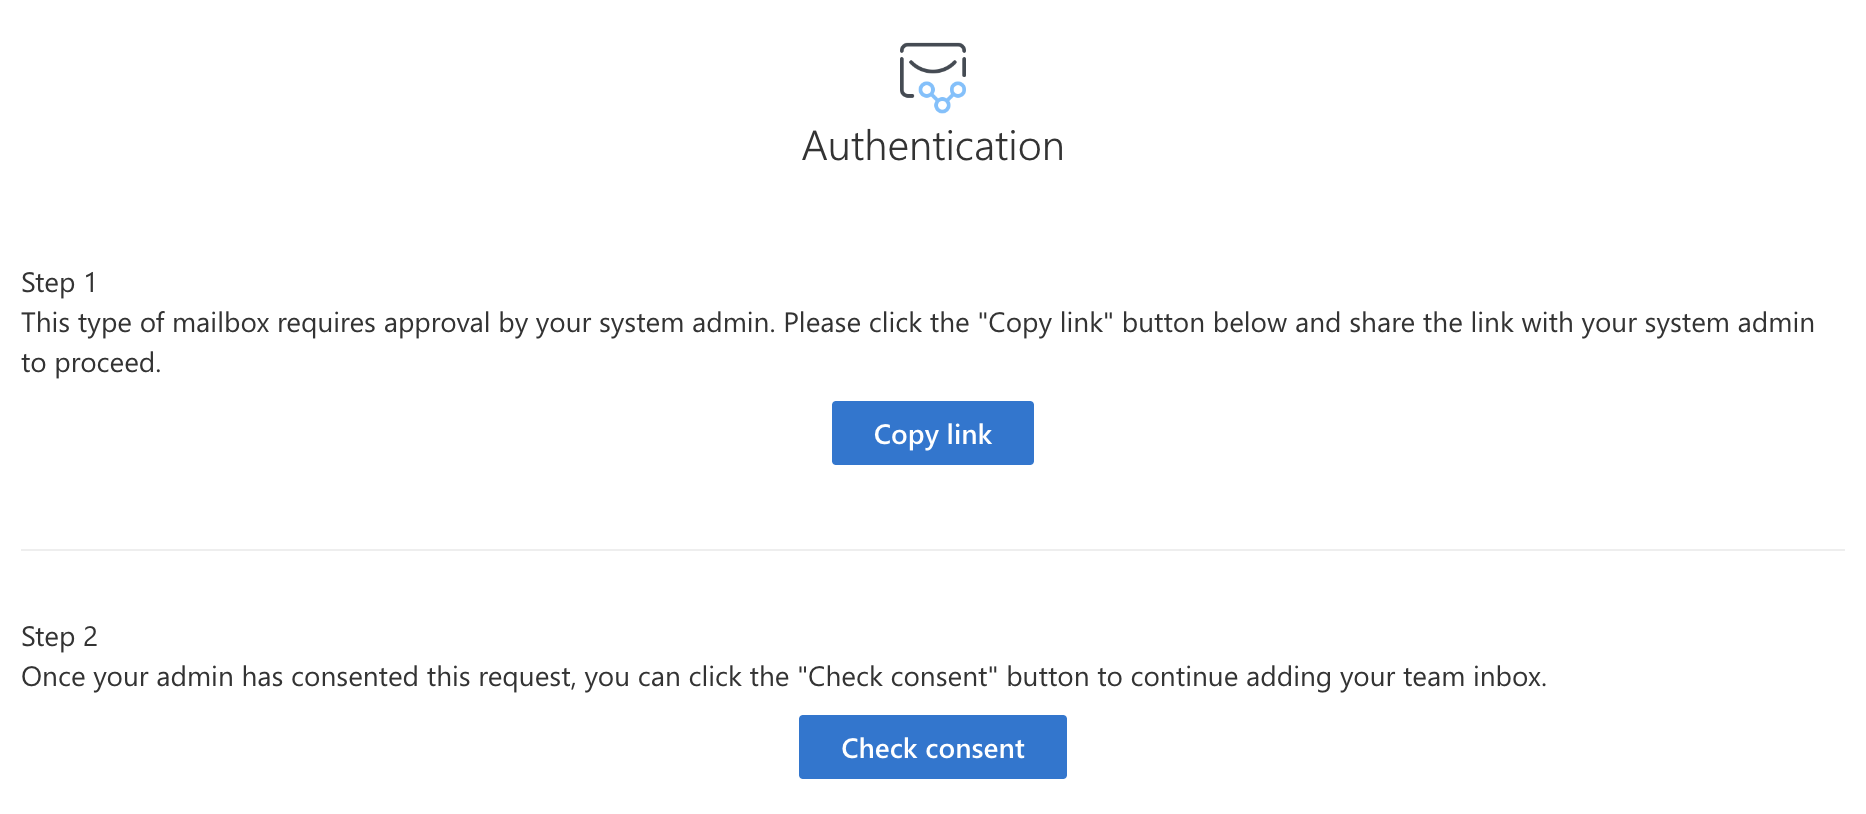Select the Authentication heading
1866x814 pixels.
933,146
